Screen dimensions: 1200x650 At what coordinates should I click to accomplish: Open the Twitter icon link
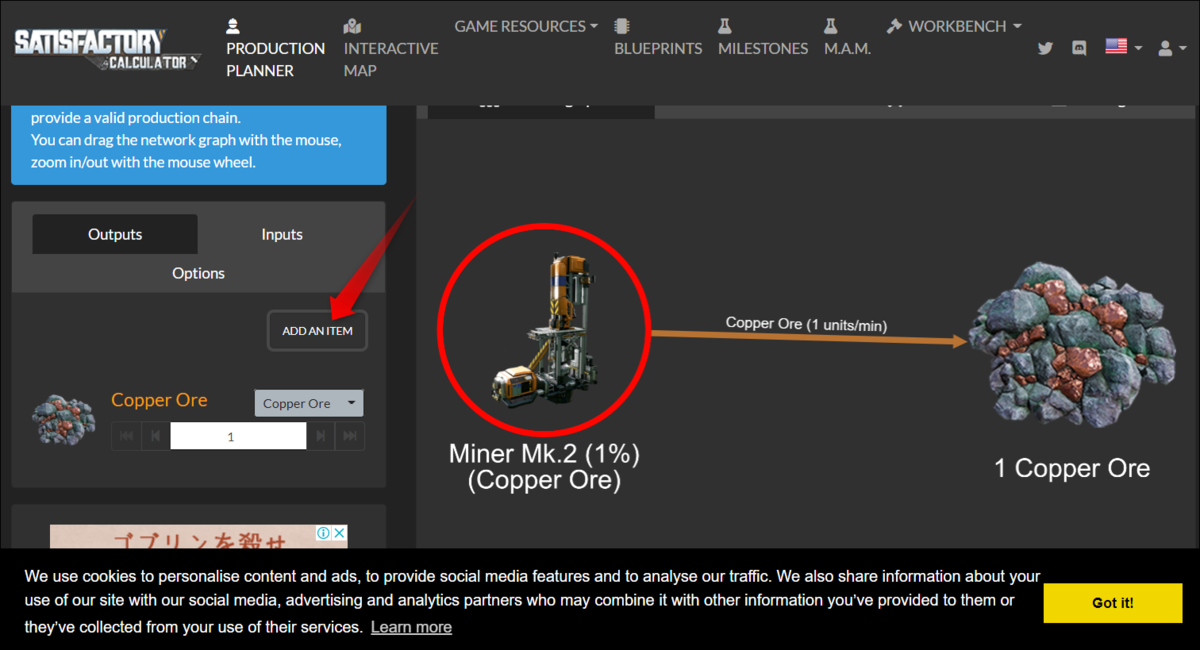(x=1045, y=47)
